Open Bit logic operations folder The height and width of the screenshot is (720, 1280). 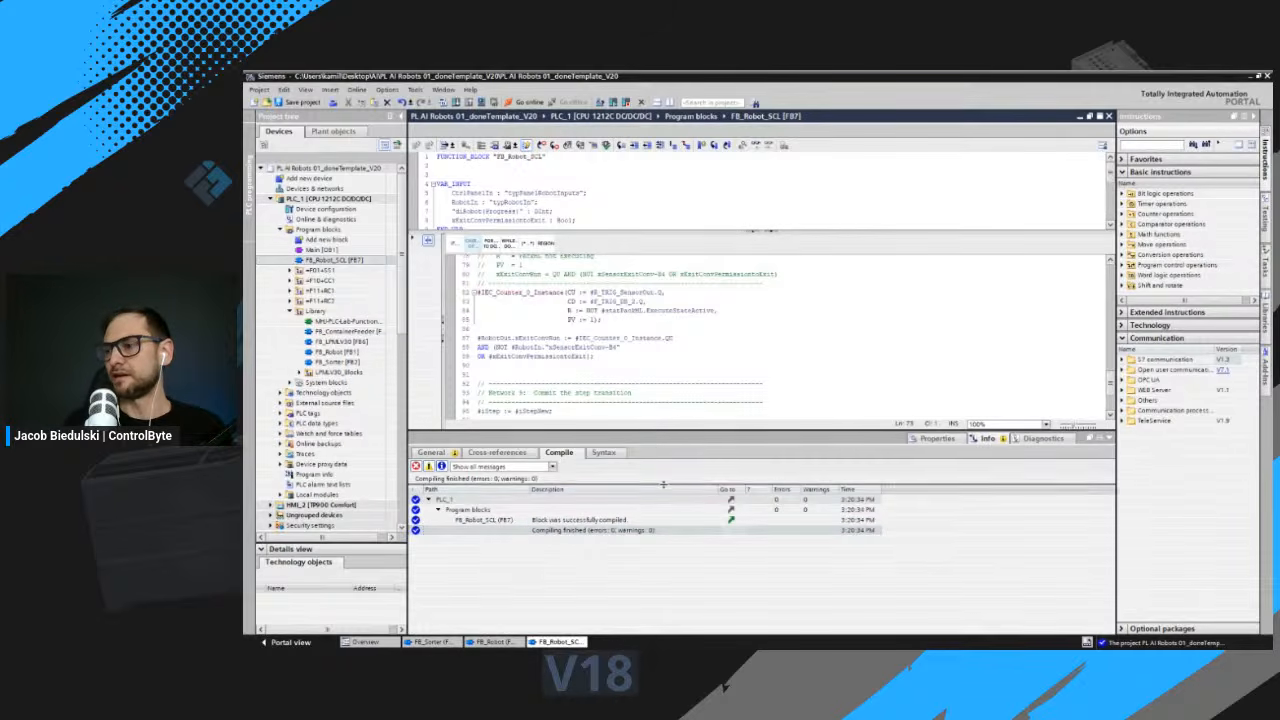1165,194
